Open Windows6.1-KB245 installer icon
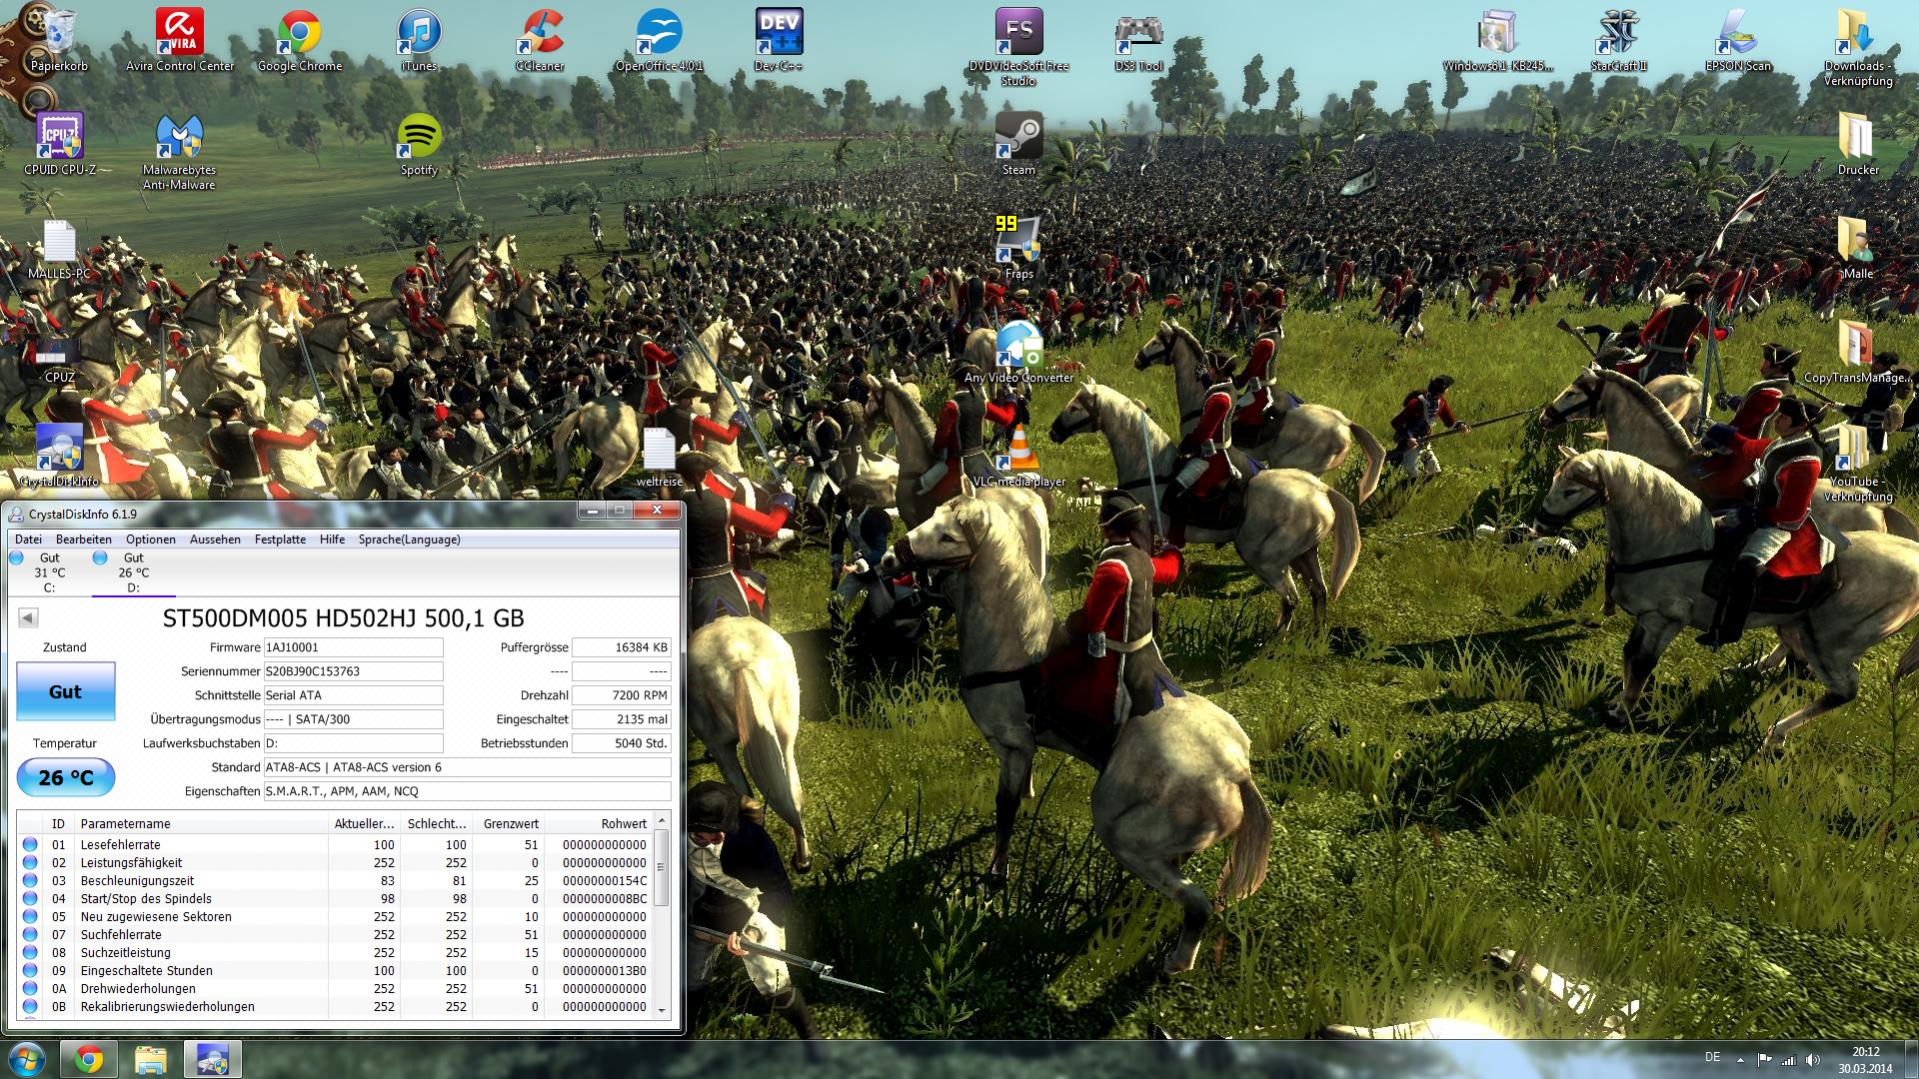This screenshot has height=1079, width=1919. 1498,40
